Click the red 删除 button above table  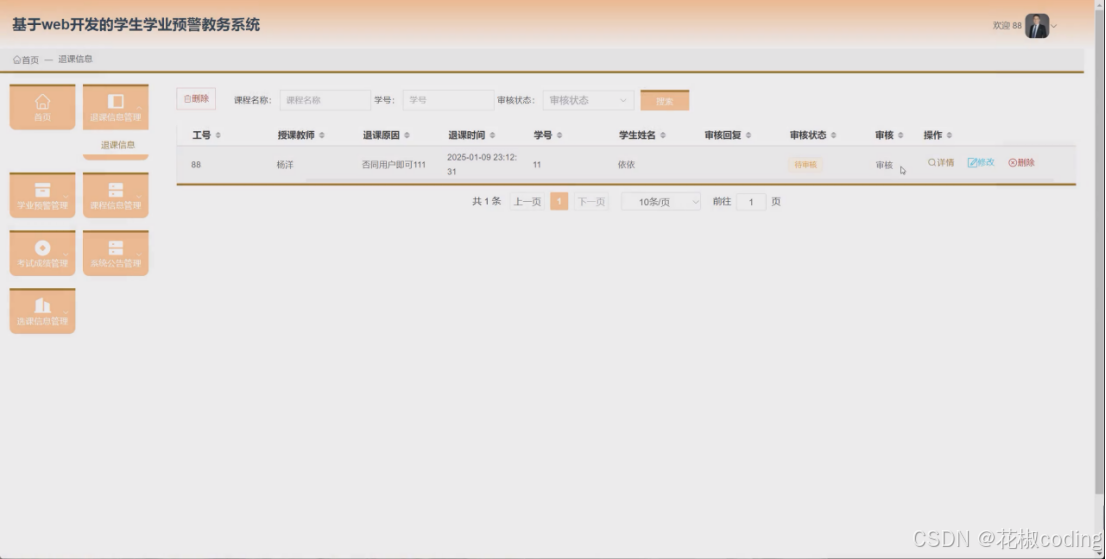(x=196, y=99)
